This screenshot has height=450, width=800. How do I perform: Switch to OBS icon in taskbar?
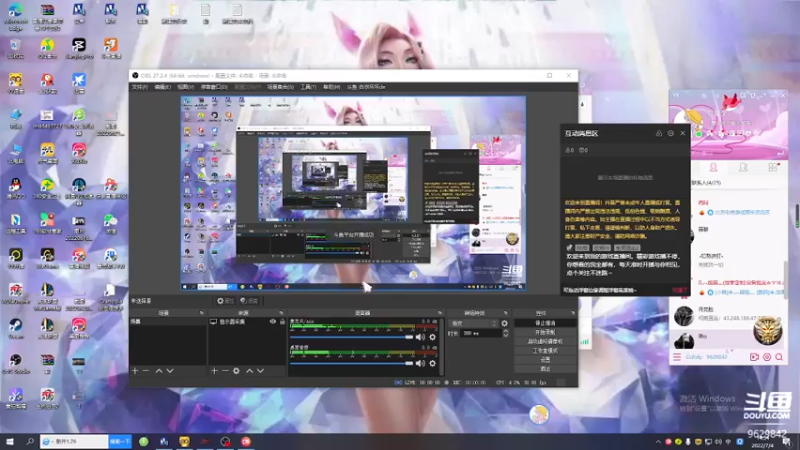[226, 442]
